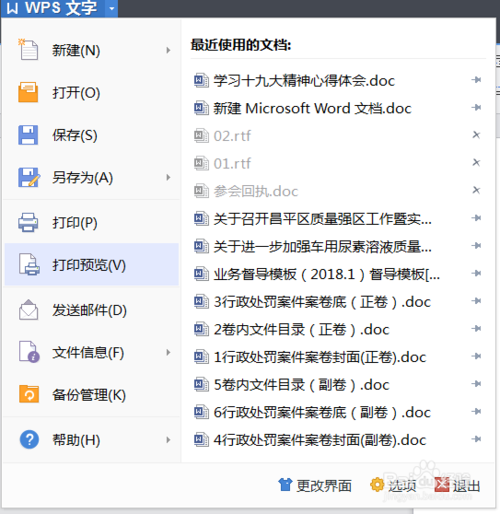Viewport: 500px width, 514px height.
Task: Choose 帮助(H) menu item
Action: (x=92, y=440)
